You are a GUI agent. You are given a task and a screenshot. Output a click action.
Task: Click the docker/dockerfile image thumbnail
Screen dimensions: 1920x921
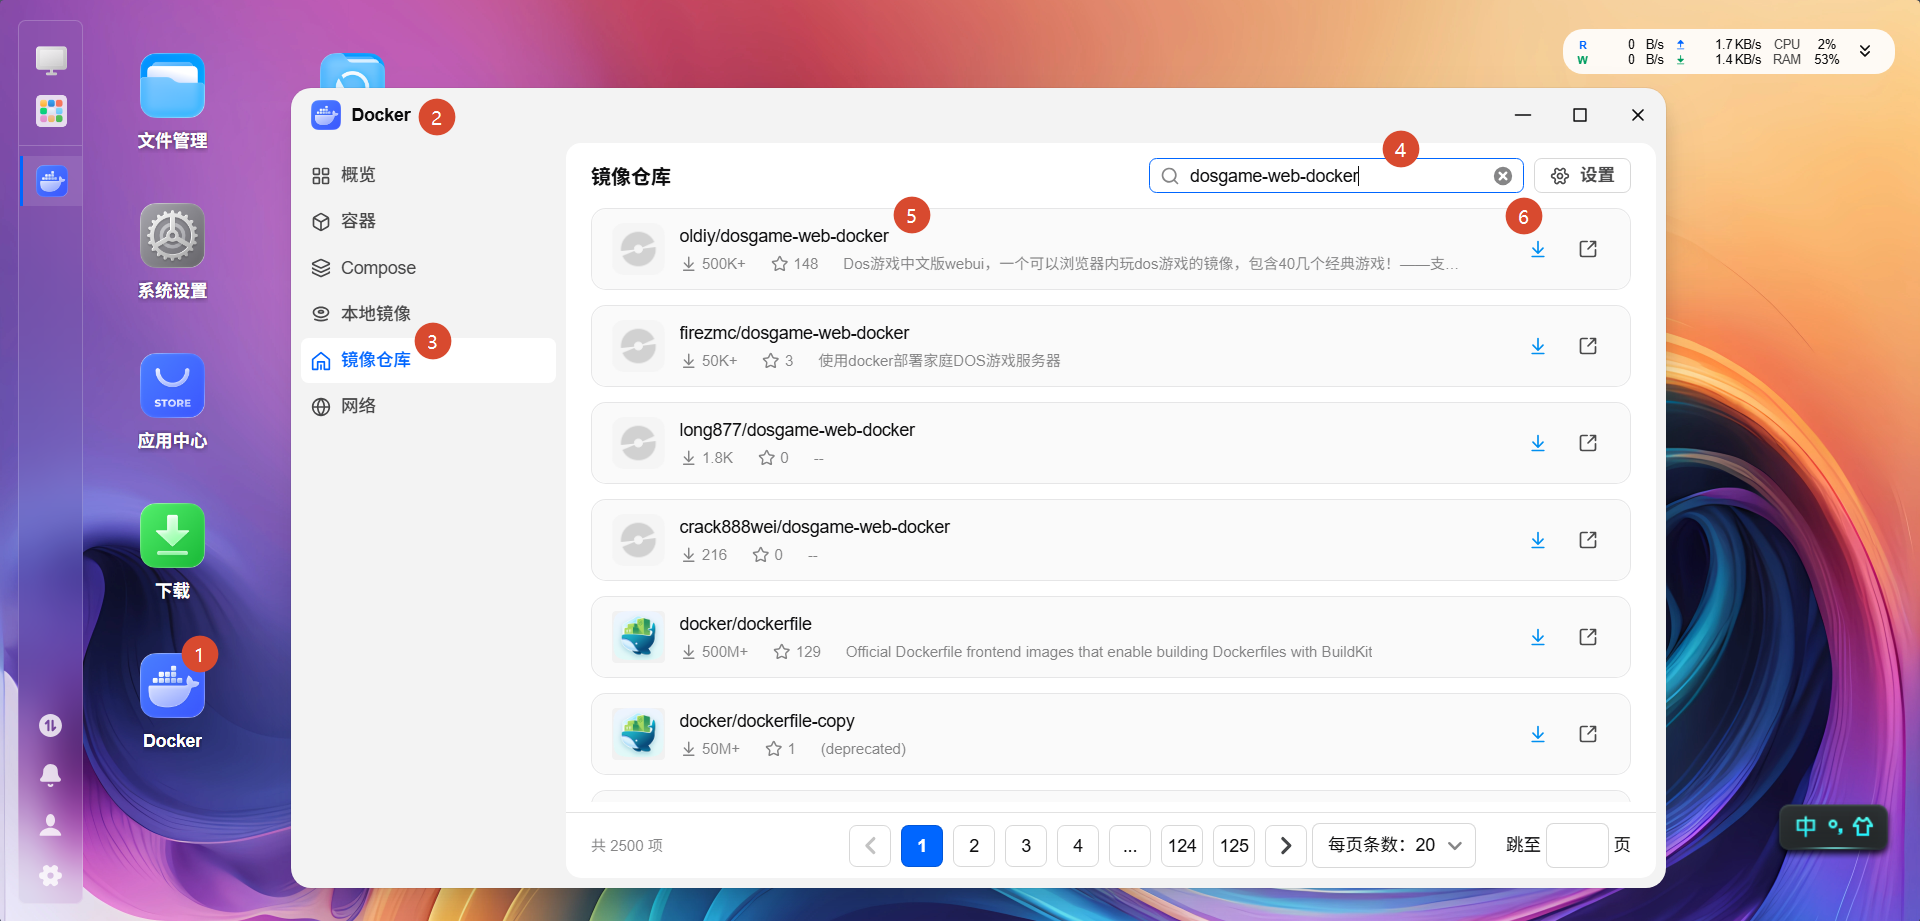point(638,637)
